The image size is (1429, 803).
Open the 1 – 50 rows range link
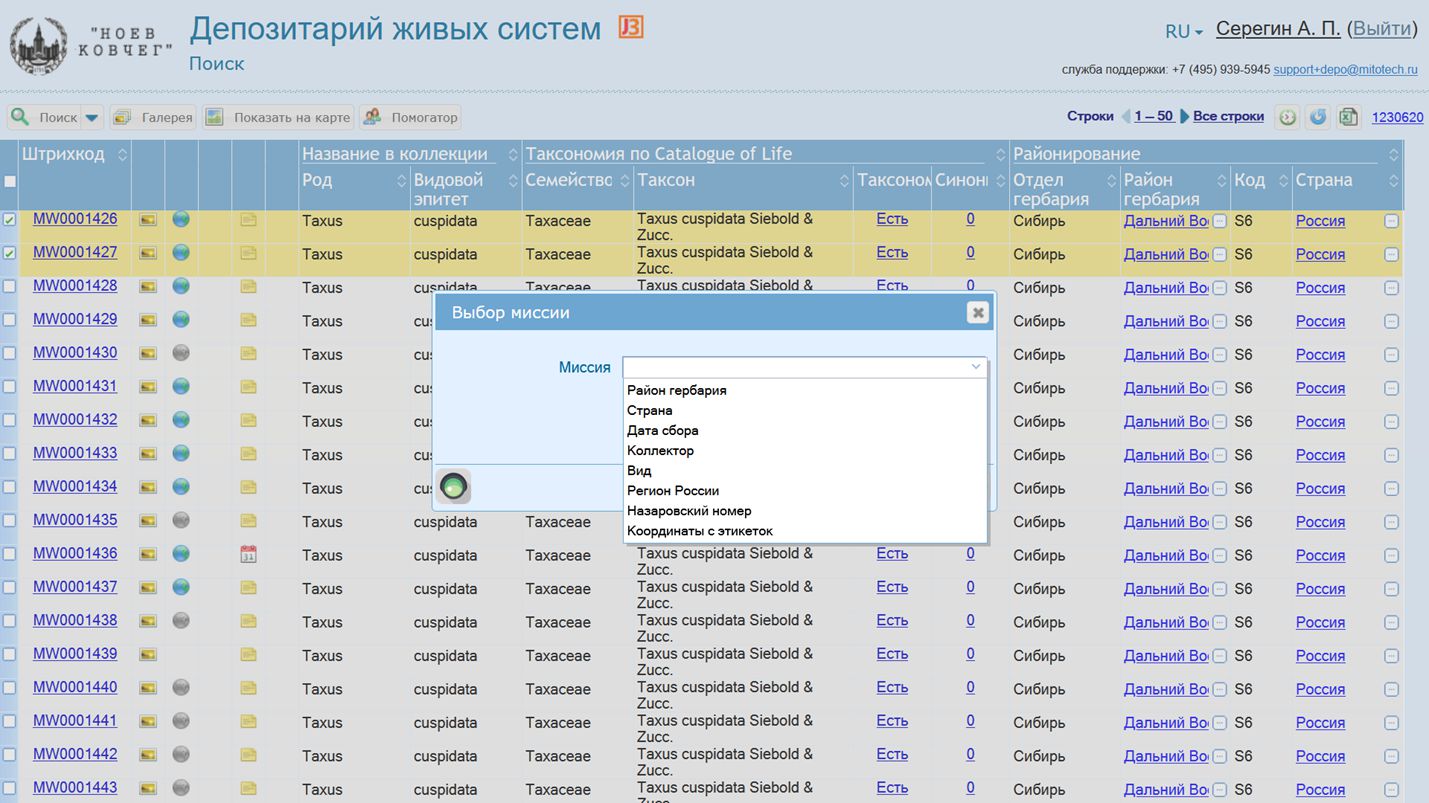click(x=1154, y=116)
